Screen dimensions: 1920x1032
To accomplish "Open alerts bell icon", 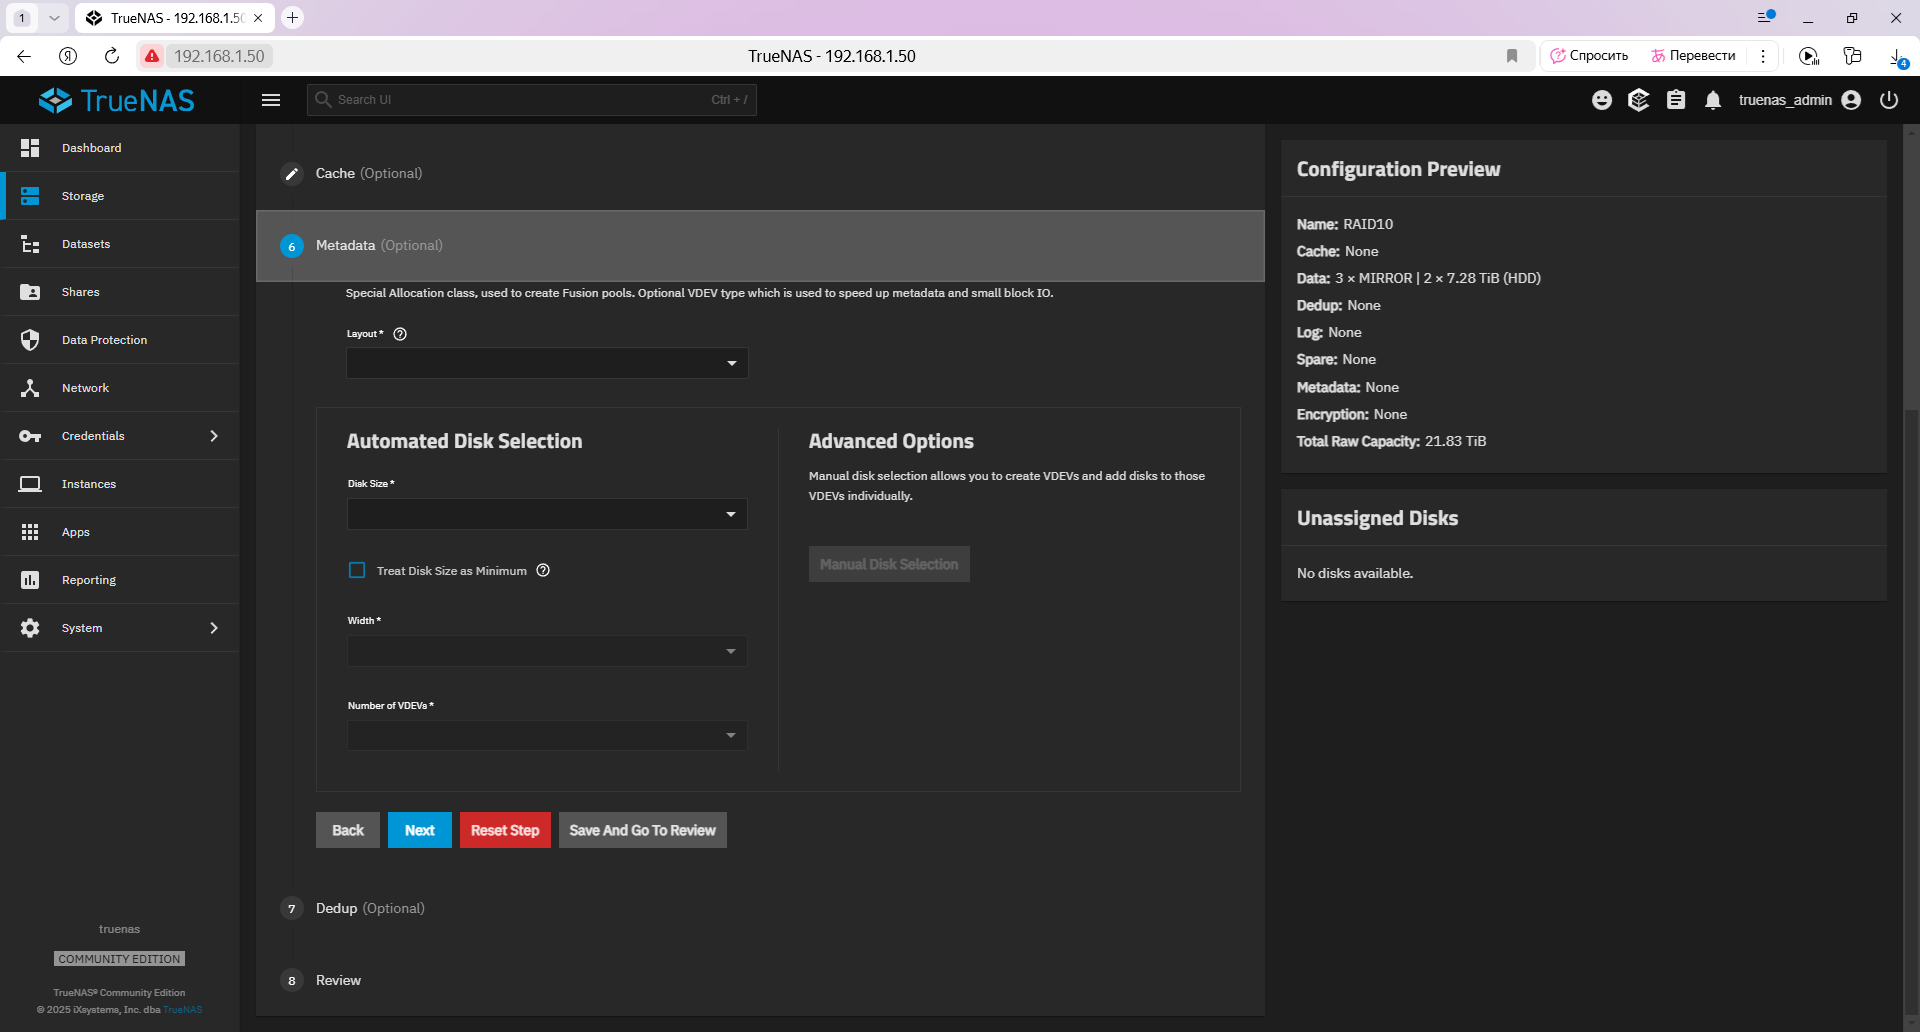I will pos(1713,100).
